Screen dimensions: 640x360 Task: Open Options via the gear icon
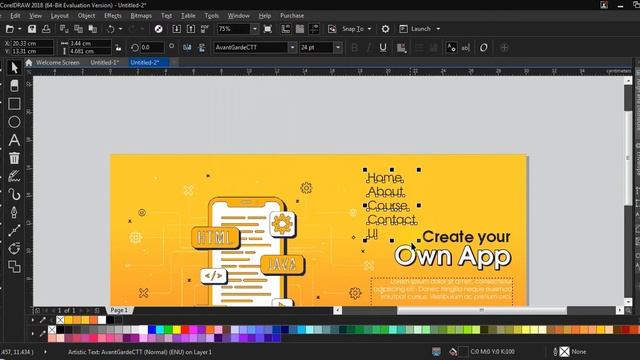(385, 29)
